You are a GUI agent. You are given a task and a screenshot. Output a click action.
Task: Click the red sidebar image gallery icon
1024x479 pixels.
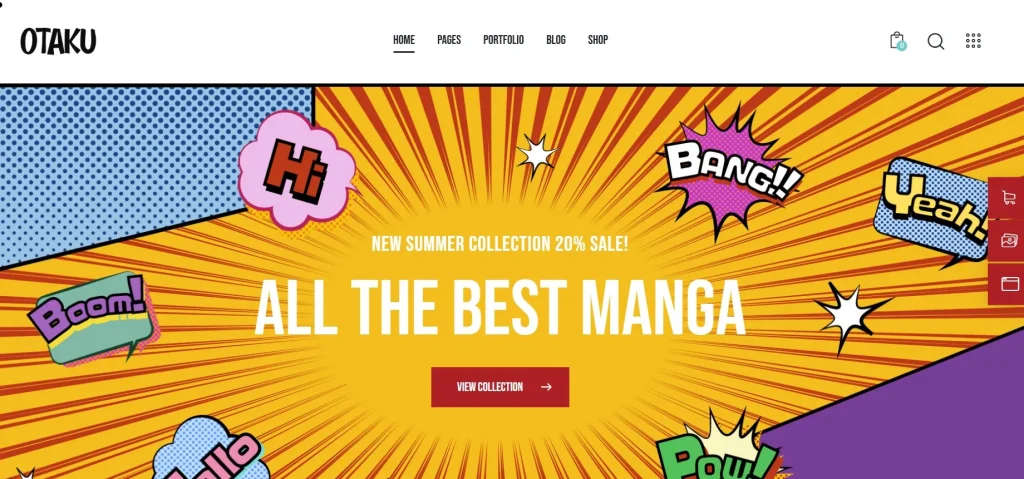tap(1008, 240)
